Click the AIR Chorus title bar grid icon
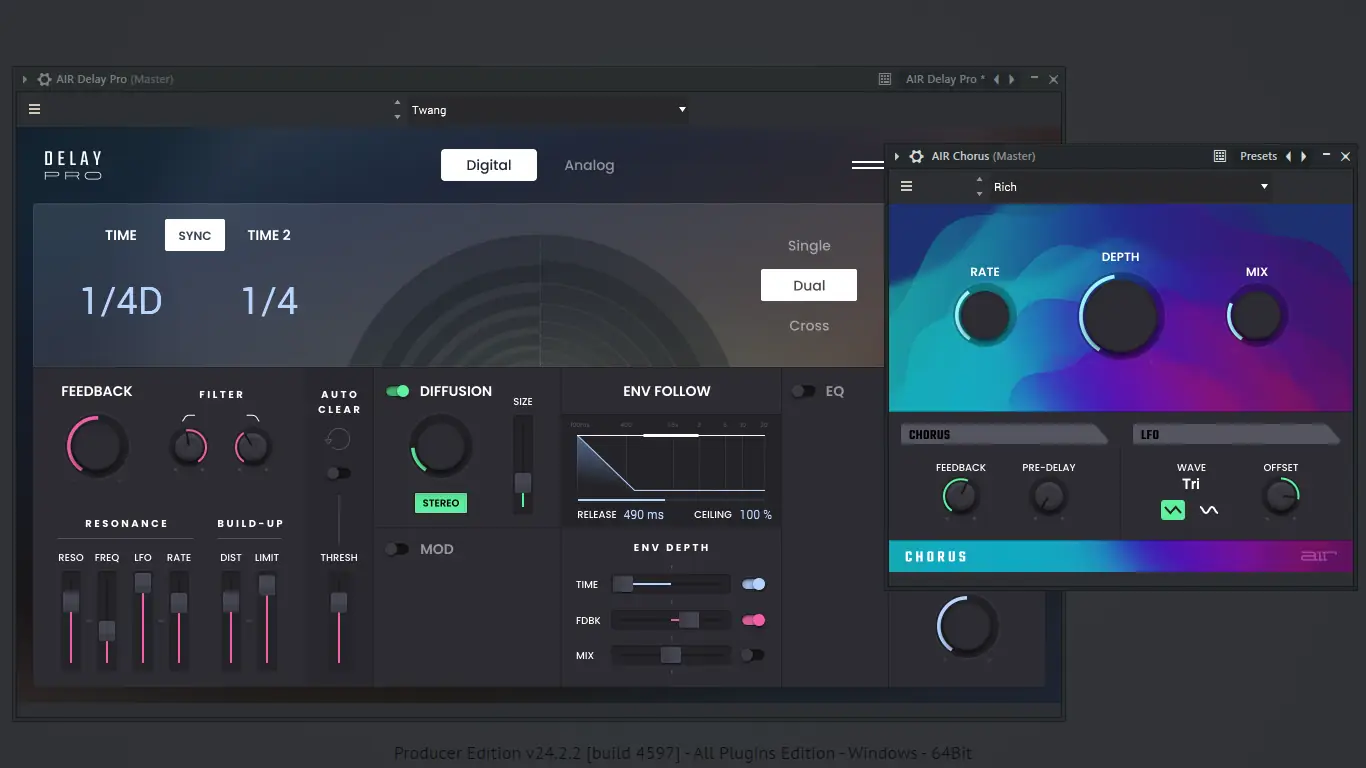This screenshot has width=1366, height=768. pyautogui.click(x=1220, y=156)
